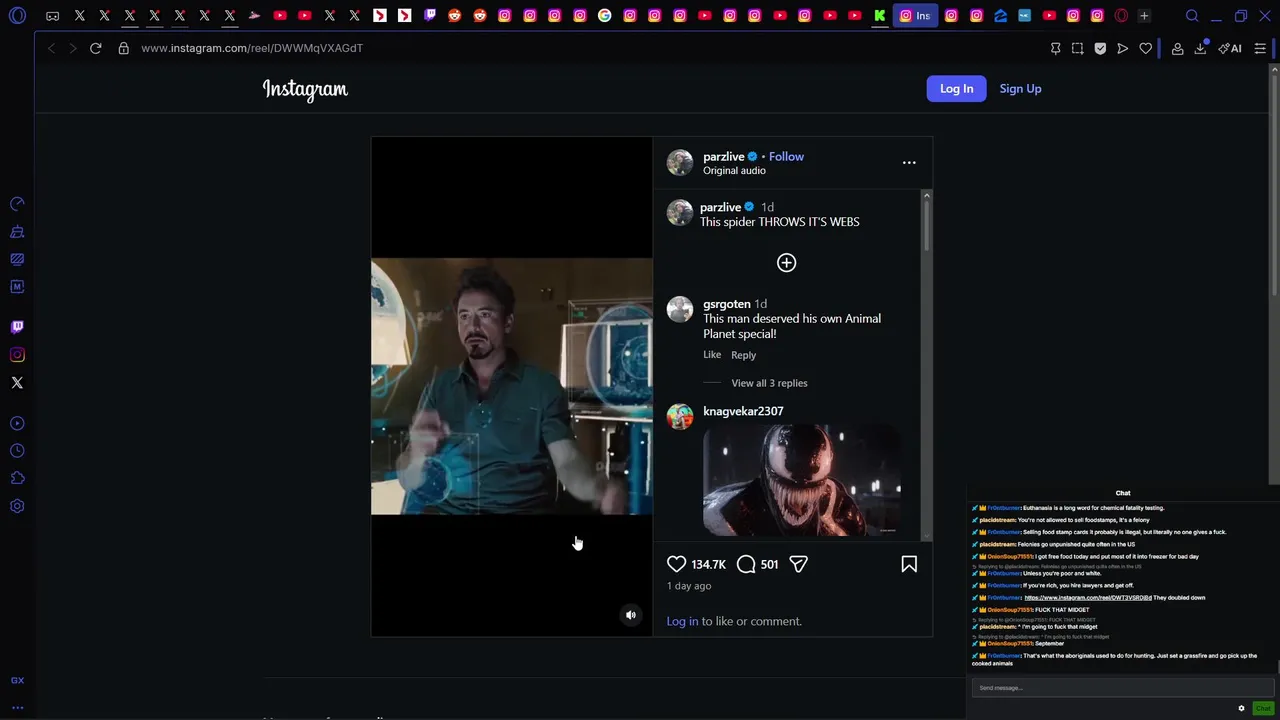The width and height of the screenshot is (1280, 720).
Task: Open parzlive username in post header
Action: tap(723, 157)
